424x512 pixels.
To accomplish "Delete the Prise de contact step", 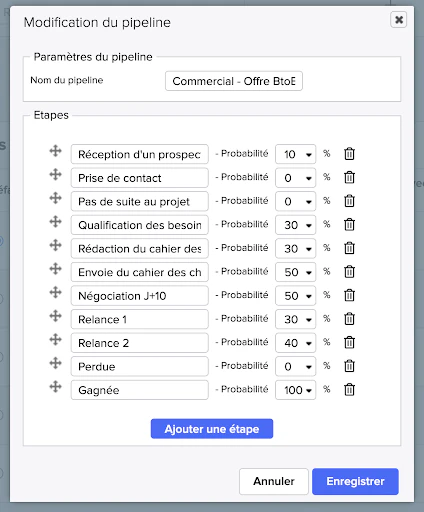I will pos(349,177).
